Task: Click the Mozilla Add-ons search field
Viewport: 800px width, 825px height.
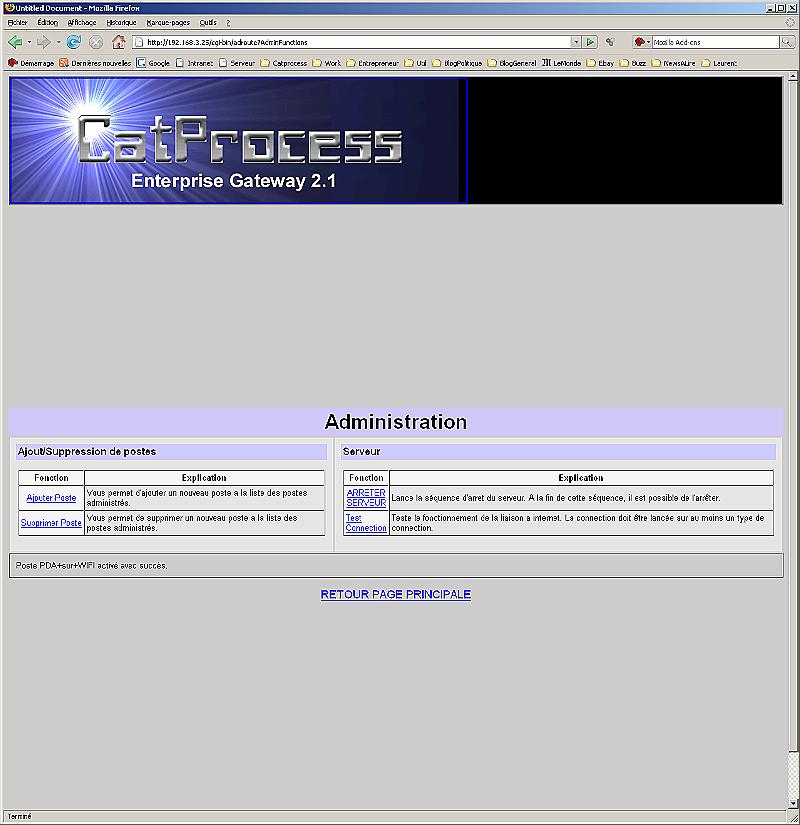Action: [715, 42]
